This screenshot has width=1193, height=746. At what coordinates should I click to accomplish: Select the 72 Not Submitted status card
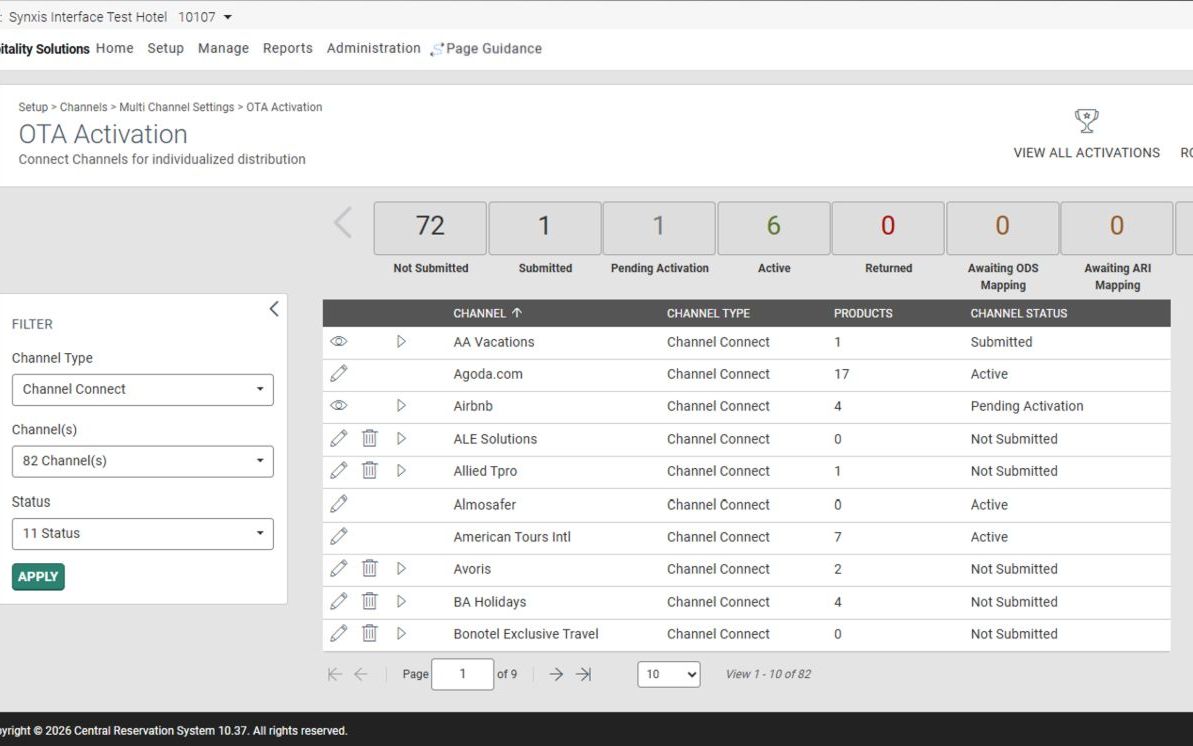pyautogui.click(x=430, y=228)
